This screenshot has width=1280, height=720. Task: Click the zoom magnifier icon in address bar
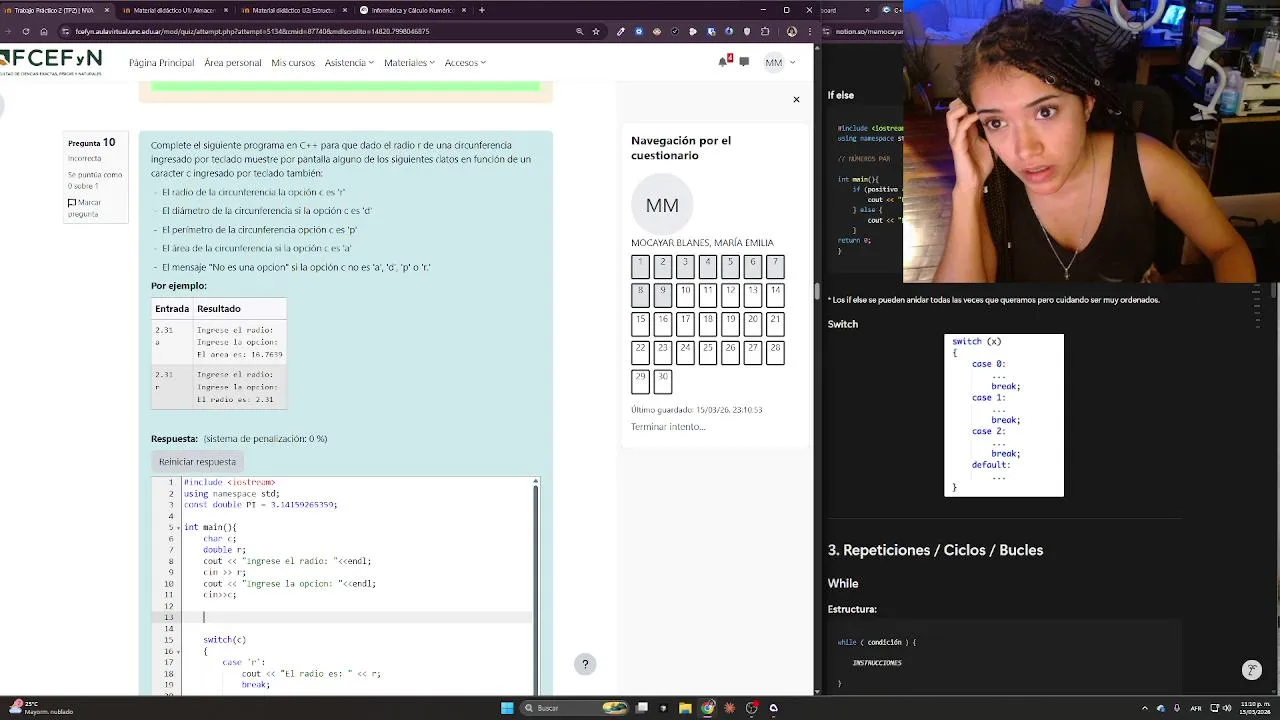[579, 31]
